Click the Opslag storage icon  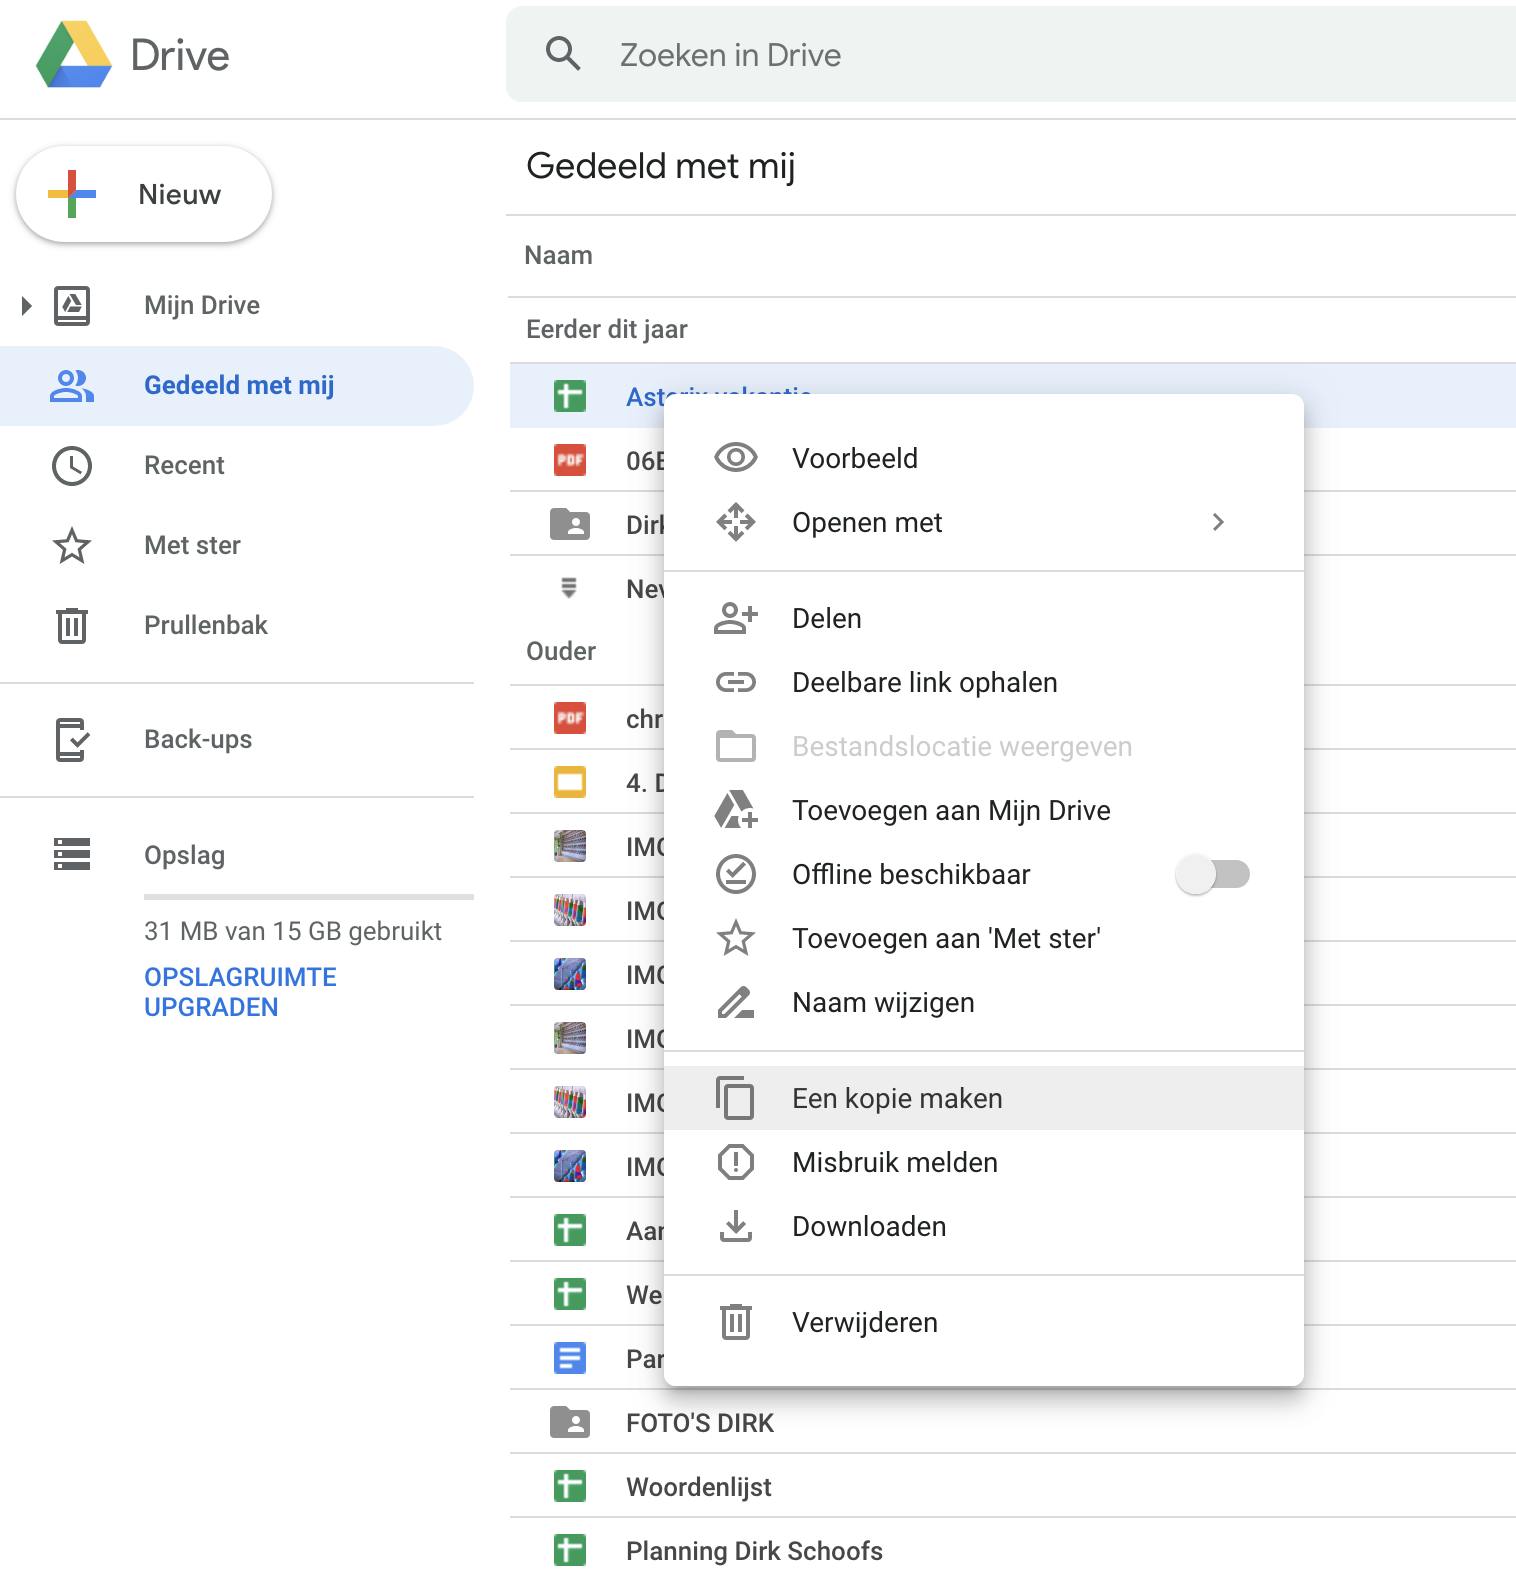(72, 854)
